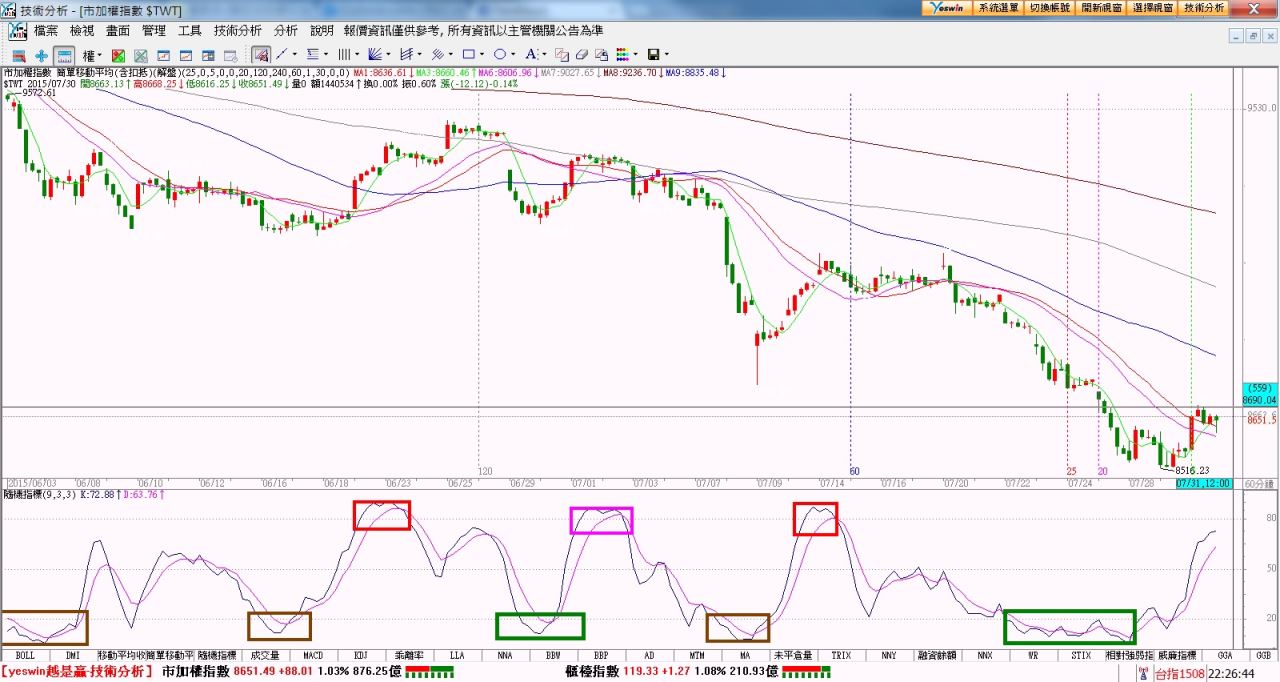
Task: Open the 檔案 menu
Action: click(x=46, y=31)
